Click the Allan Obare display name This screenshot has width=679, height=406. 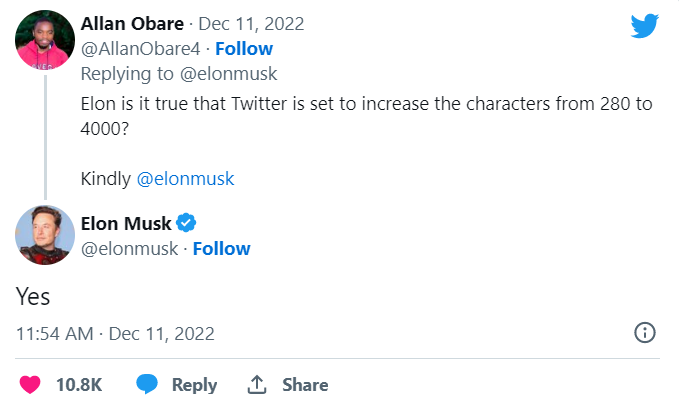click(x=131, y=24)
